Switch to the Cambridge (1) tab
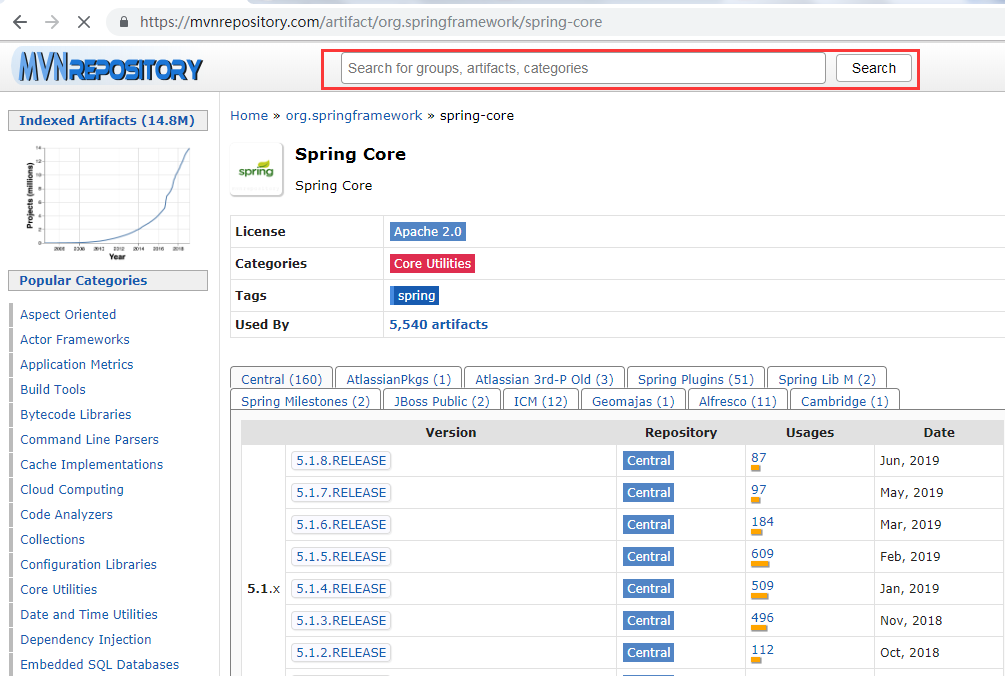The image size is (1005, 676). click(x=844, y=400)
